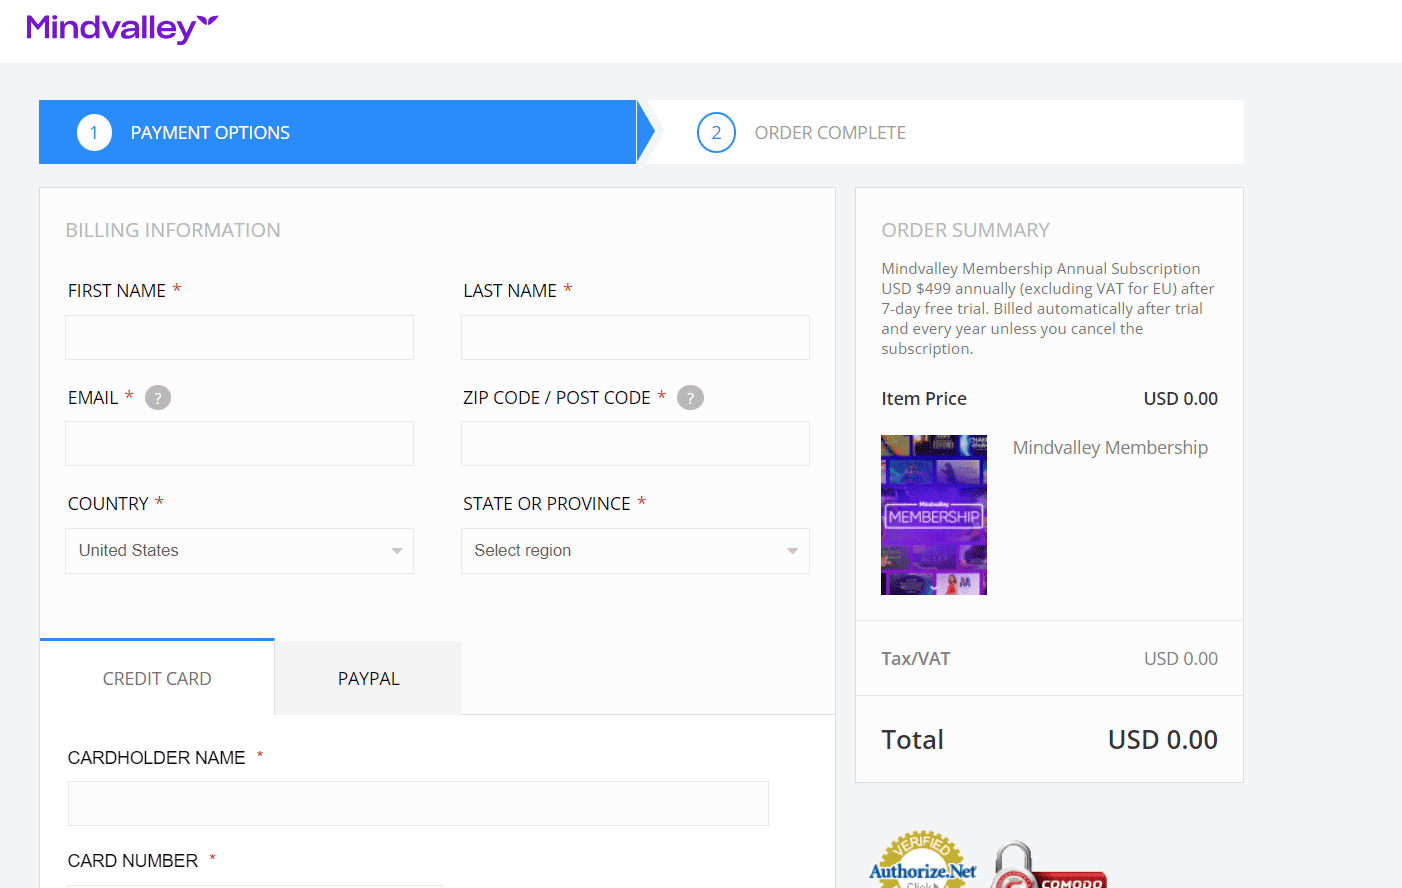Screen dimensions: 1402x888
Task: Switch to the PAYPAL tab
Action: (367, 677)
